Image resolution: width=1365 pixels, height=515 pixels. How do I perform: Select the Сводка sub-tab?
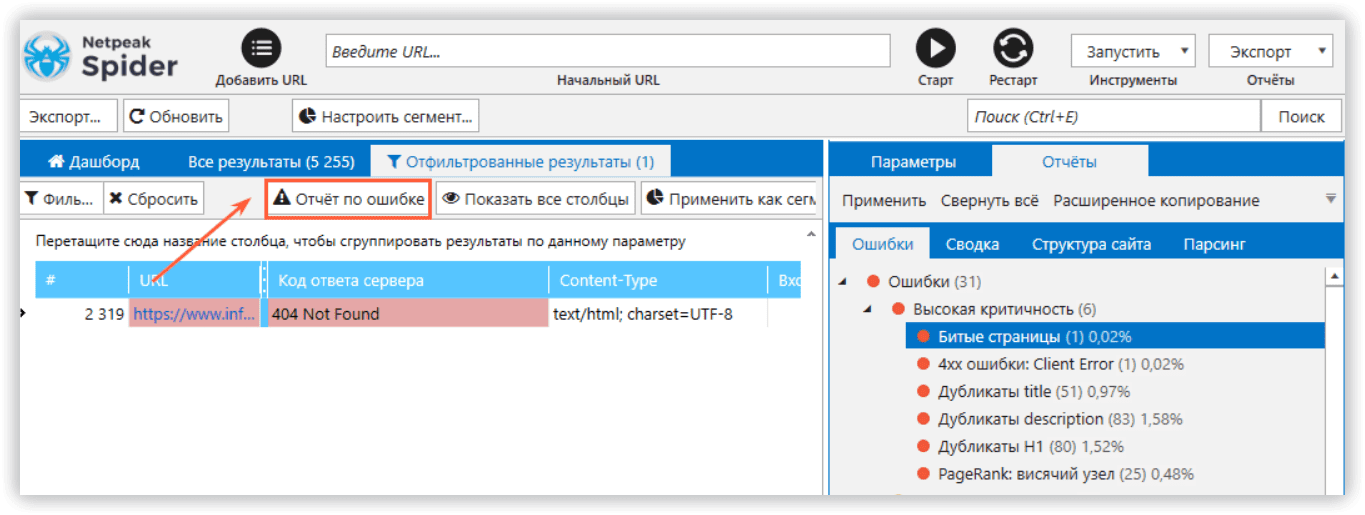[x=973, y=244]
